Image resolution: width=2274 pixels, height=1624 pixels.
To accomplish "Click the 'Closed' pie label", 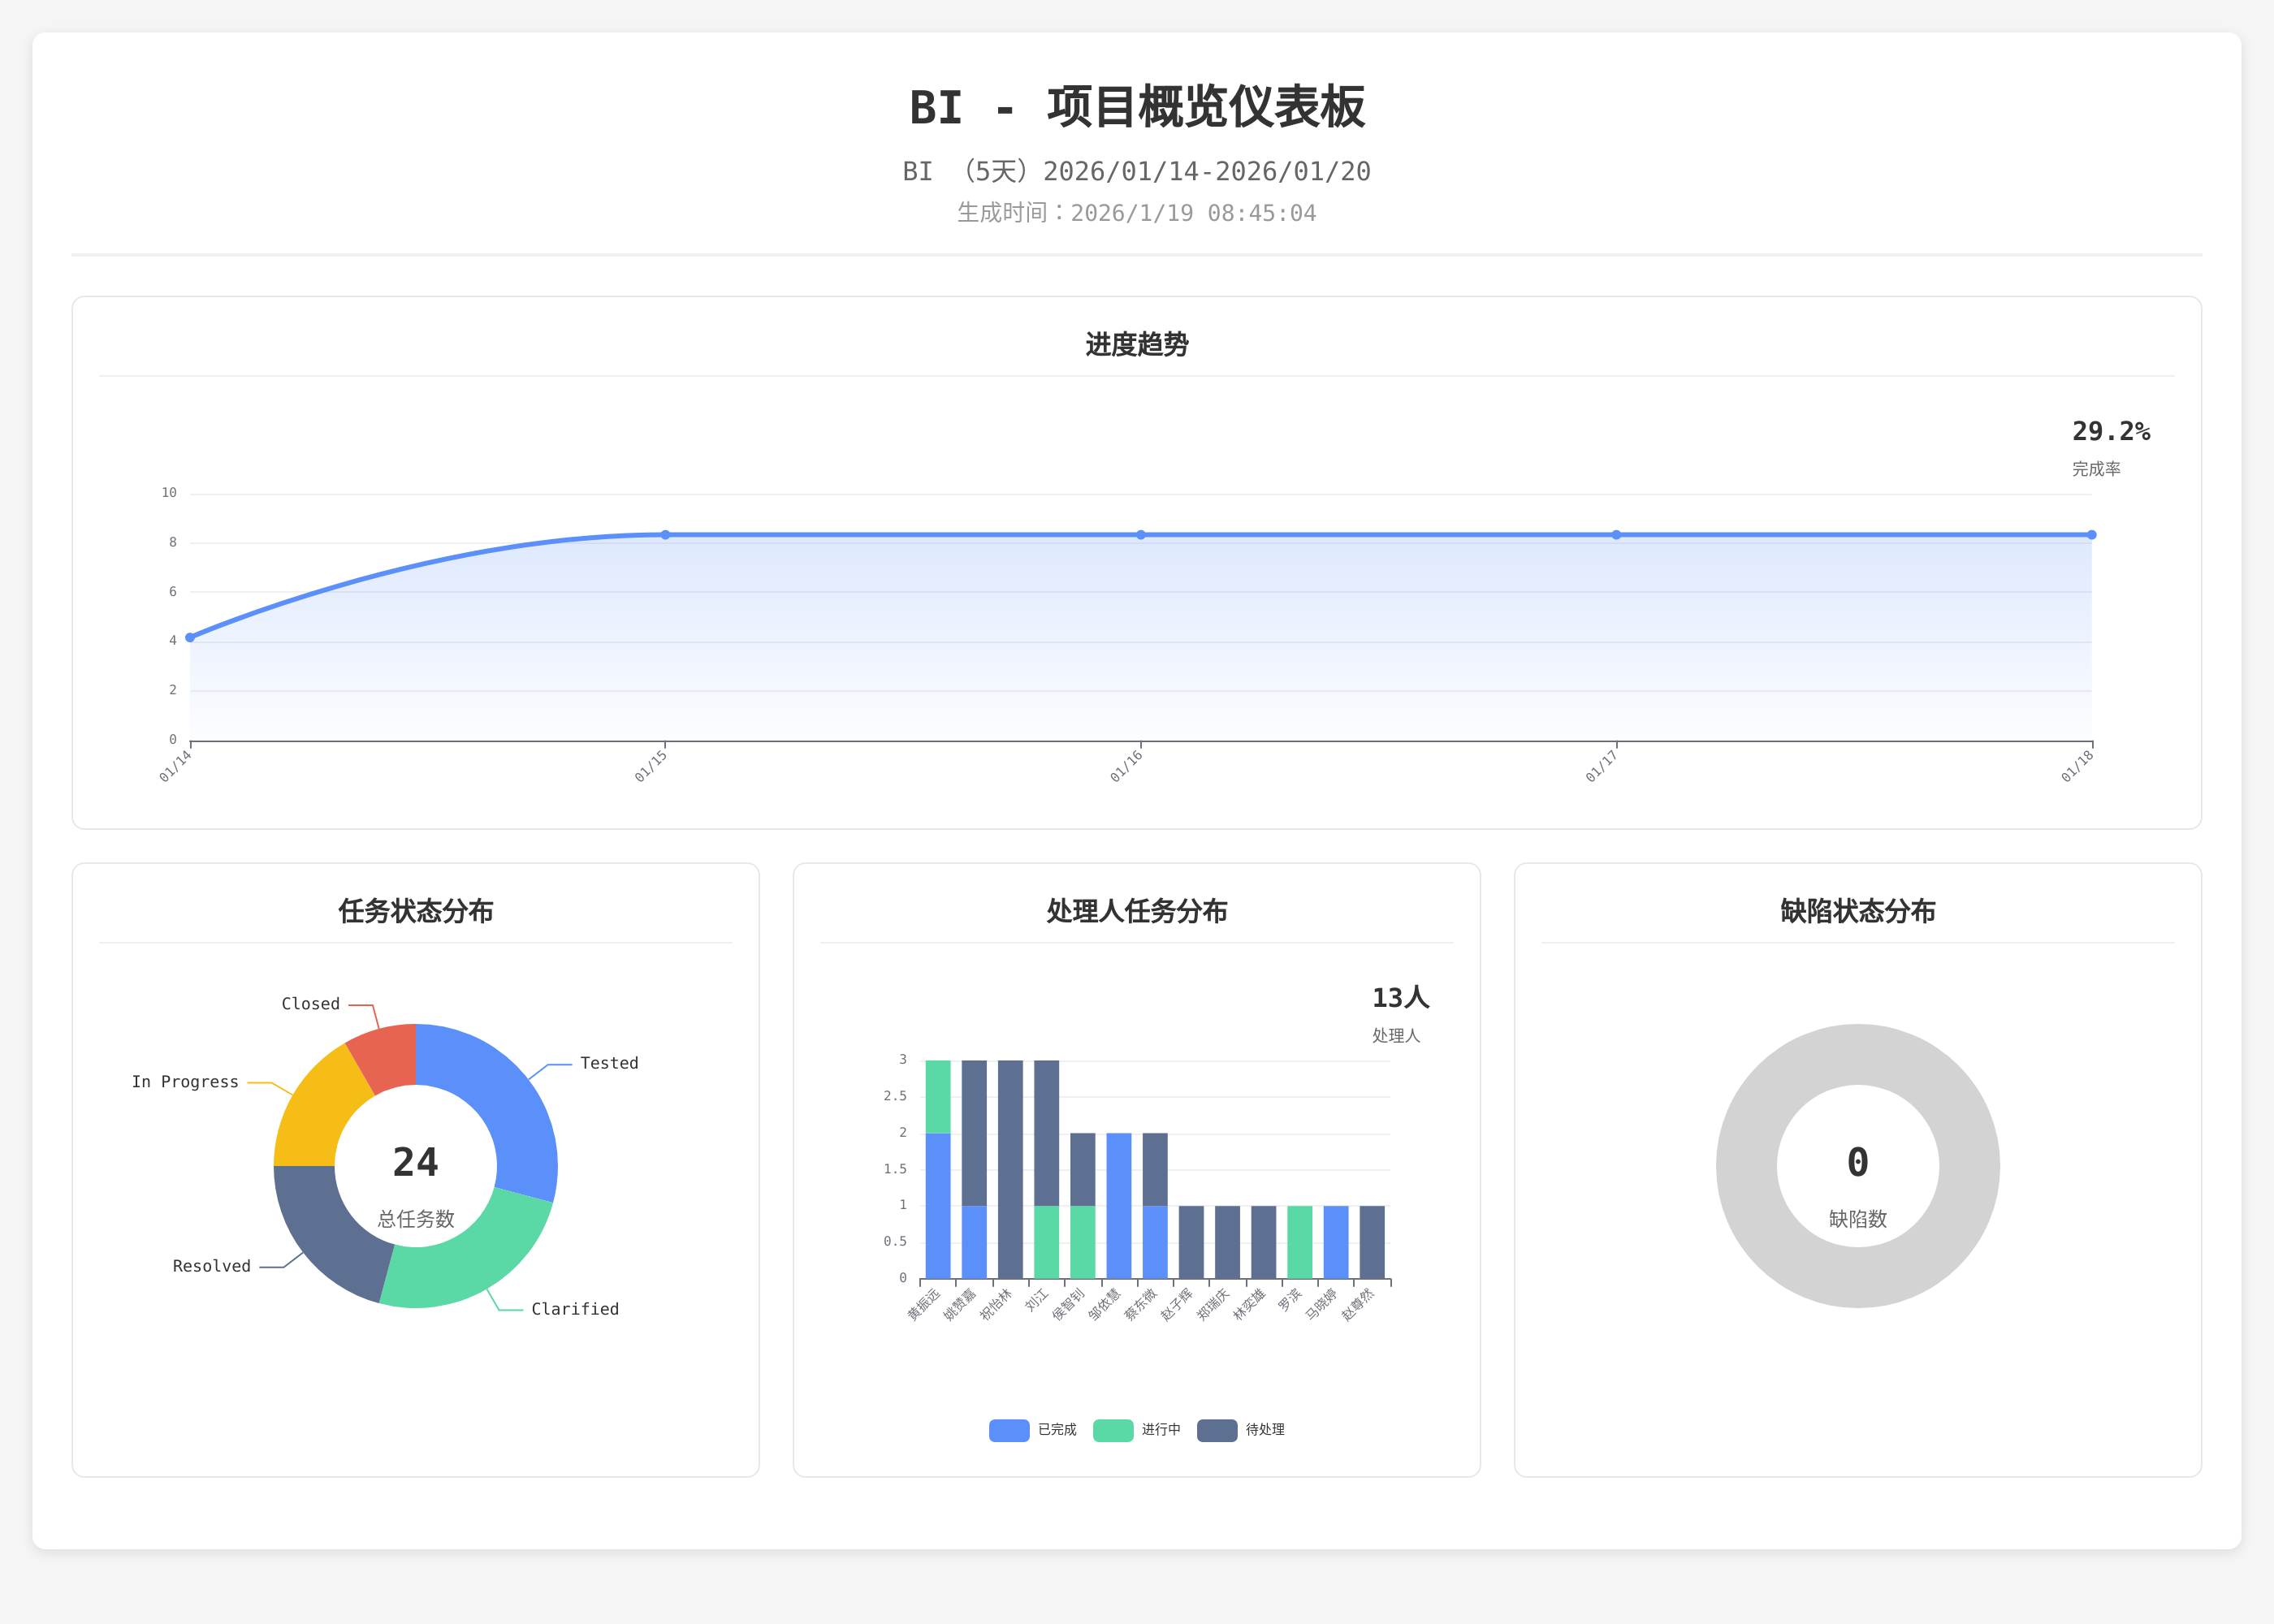I will tap(310, 1004).
